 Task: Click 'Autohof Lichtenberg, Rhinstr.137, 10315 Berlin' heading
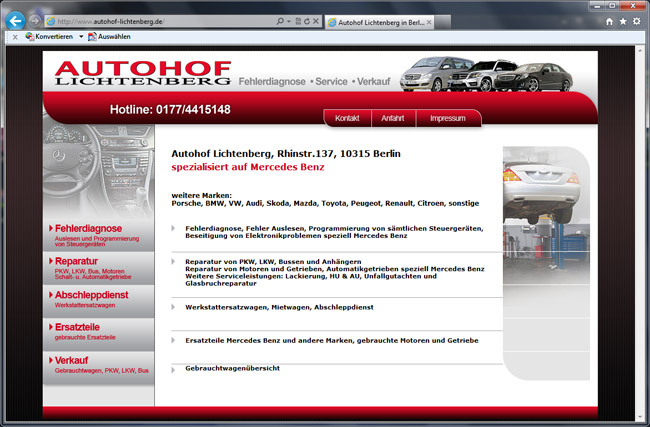pyautogui.click(x=286, y=154)
